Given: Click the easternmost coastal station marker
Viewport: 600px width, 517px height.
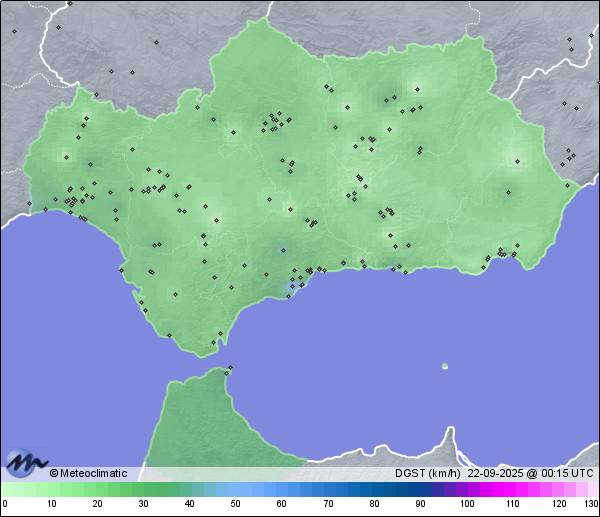Looking at the screenshot, I should [568, 184].
